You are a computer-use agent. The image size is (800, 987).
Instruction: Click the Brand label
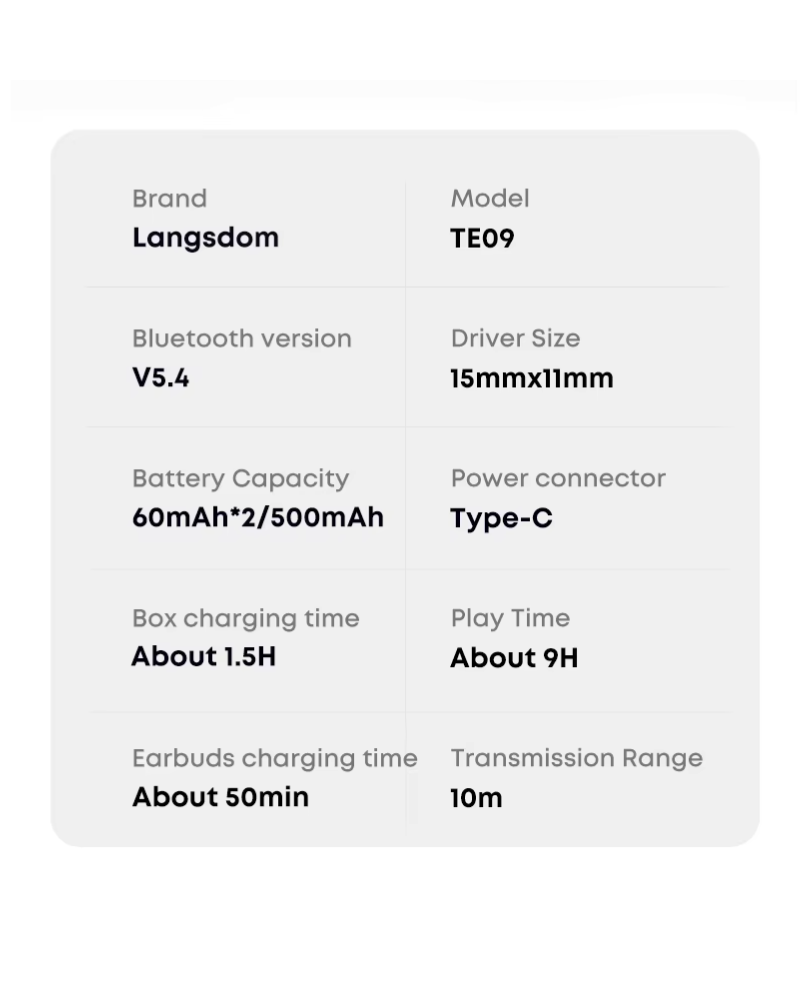(169, 199)
